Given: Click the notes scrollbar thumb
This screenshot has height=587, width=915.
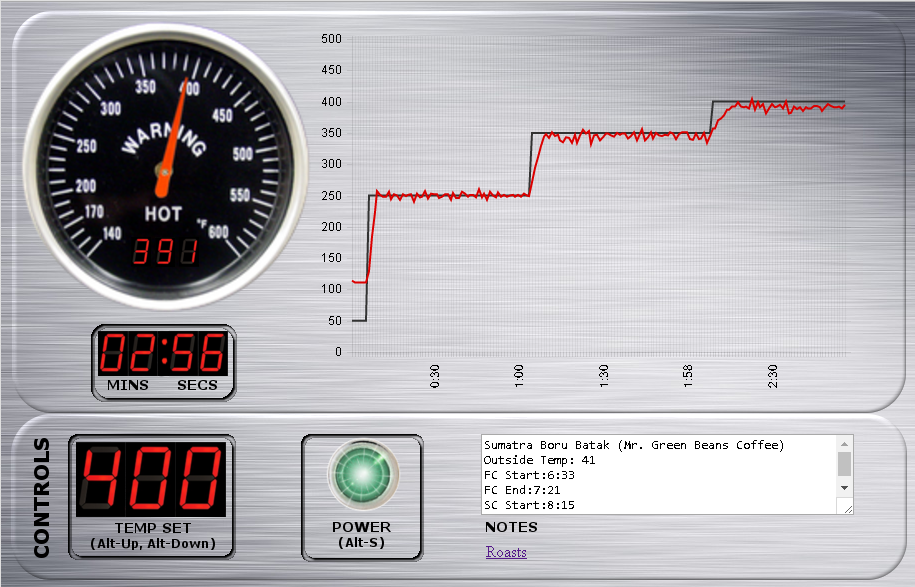Looking at the screenshot, I should [x=845, y=463].
